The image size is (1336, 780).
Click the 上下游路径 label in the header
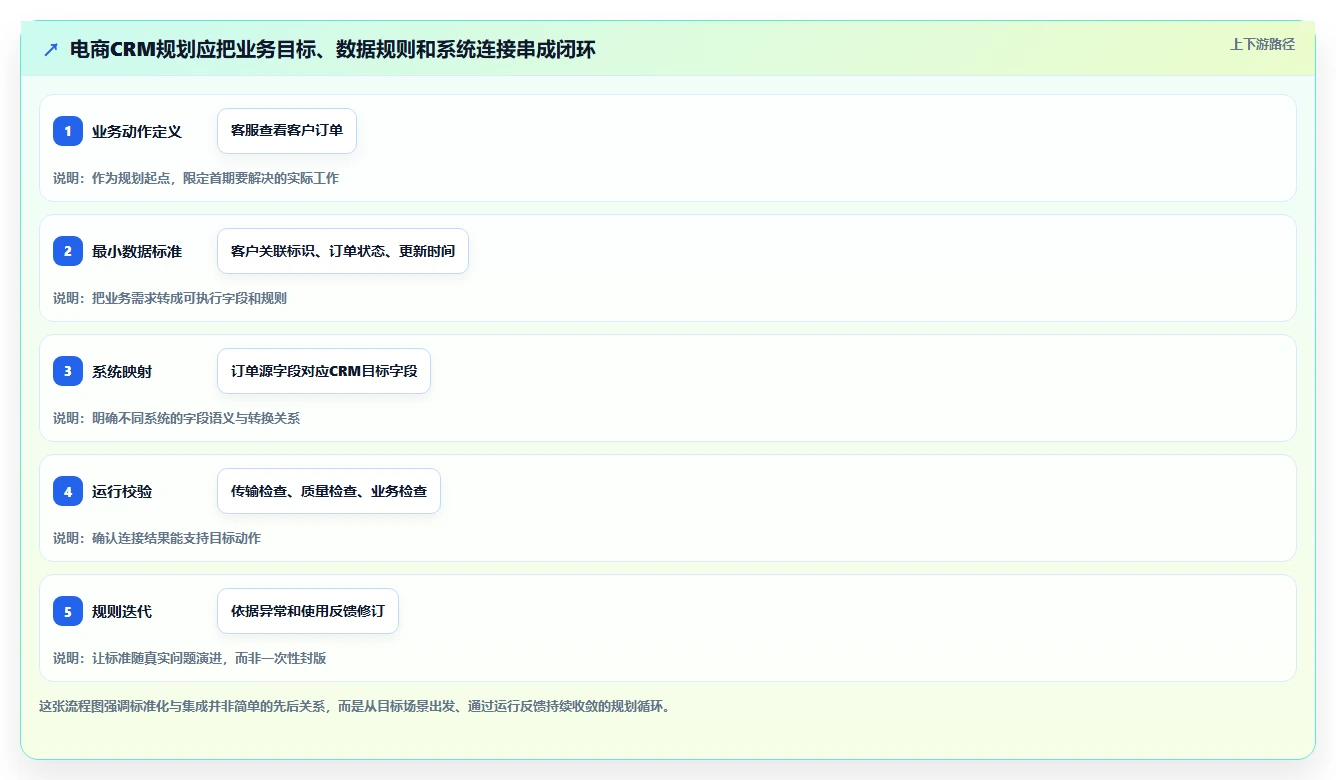(x=1262, y=44)
